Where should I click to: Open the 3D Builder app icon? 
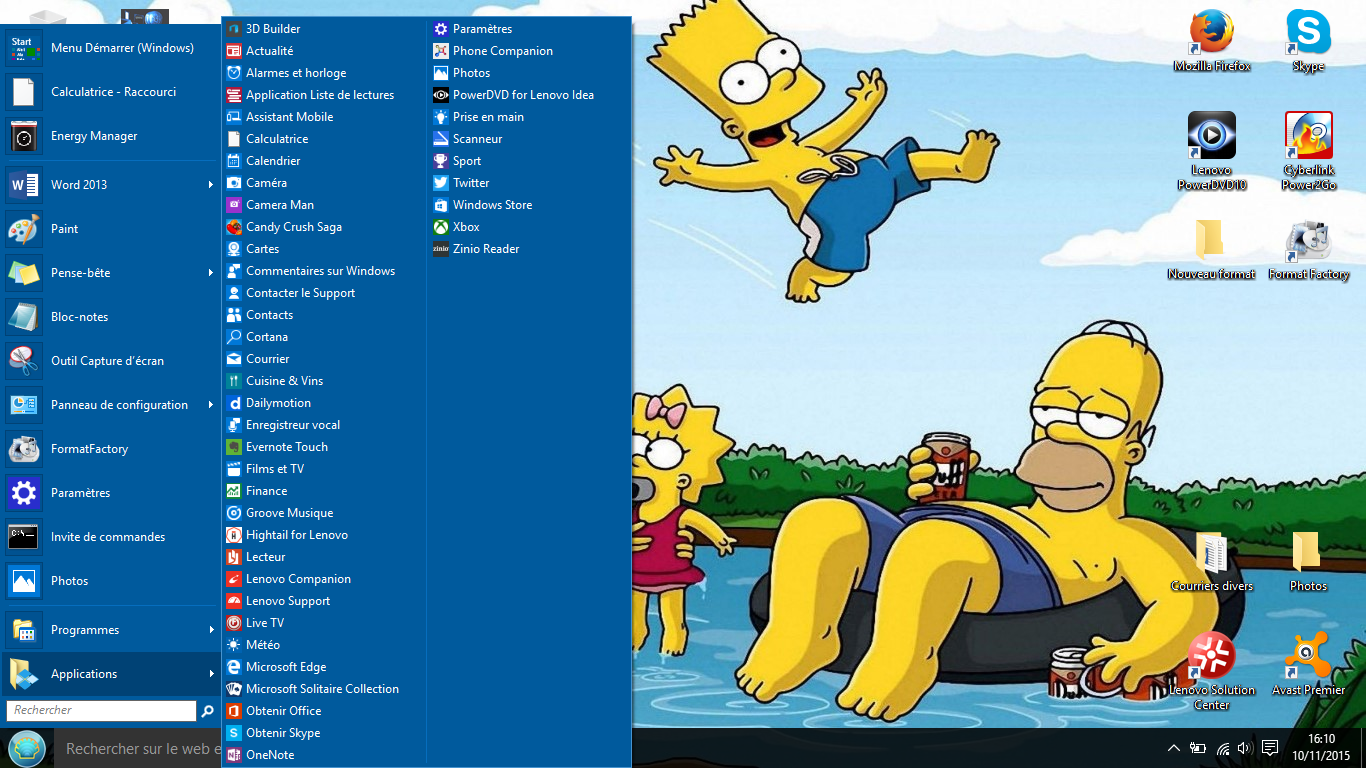pos(234,29)
